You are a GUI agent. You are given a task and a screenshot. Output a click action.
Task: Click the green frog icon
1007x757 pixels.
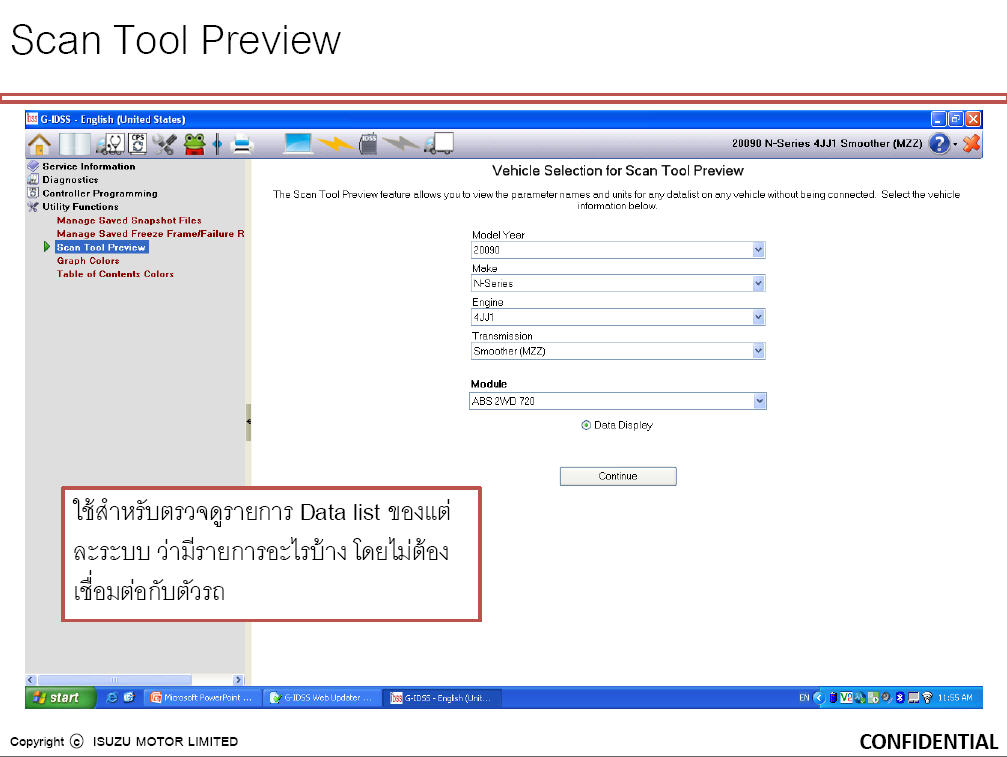click(x=194, y=144)
